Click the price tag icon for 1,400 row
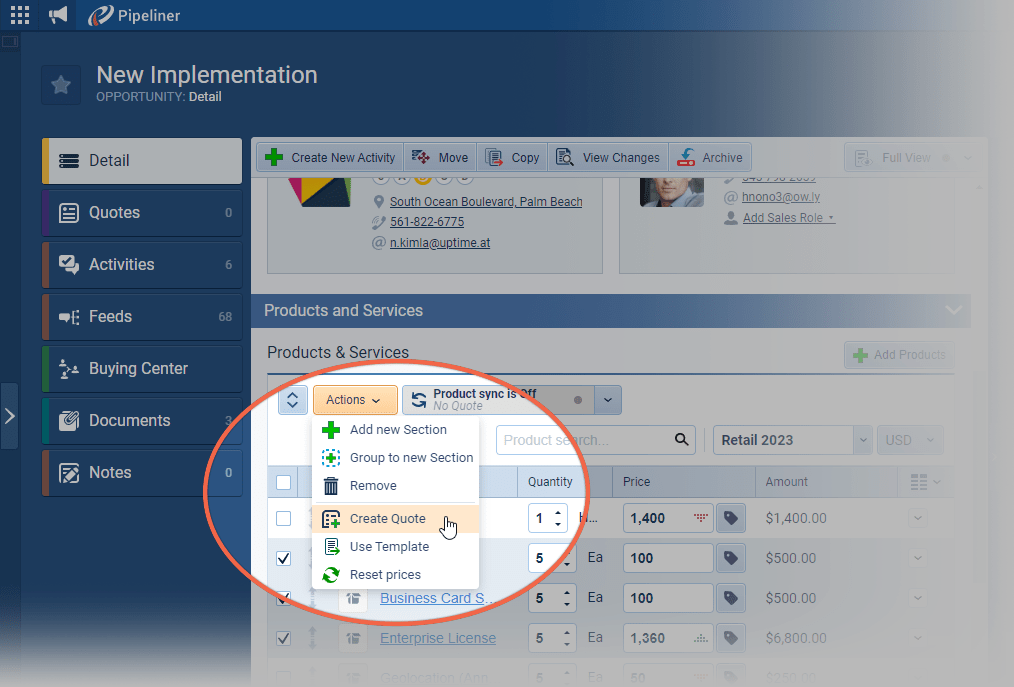 point(731,518)
